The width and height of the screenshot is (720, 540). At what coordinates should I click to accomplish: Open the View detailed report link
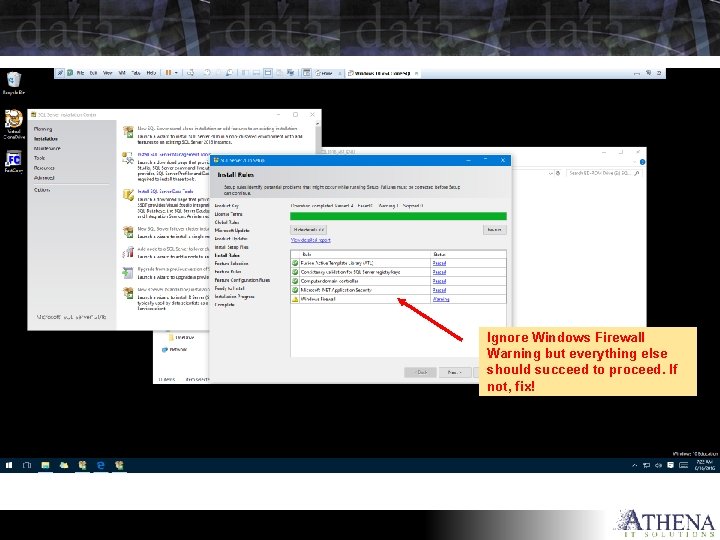(x=310, y=240)
